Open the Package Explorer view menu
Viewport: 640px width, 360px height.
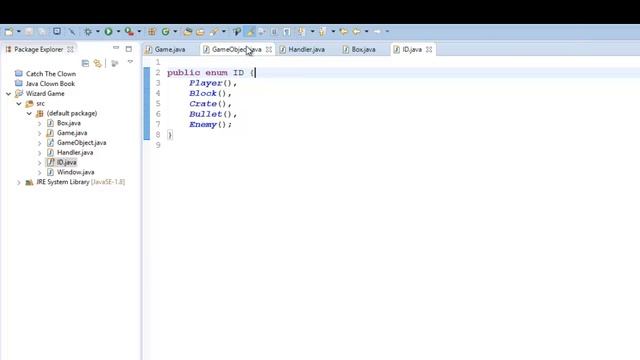[130, 62]
